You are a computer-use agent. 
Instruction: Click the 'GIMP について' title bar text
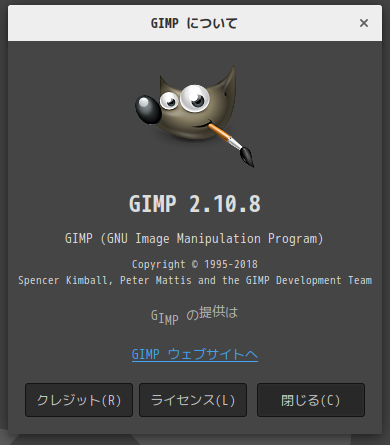194,23
